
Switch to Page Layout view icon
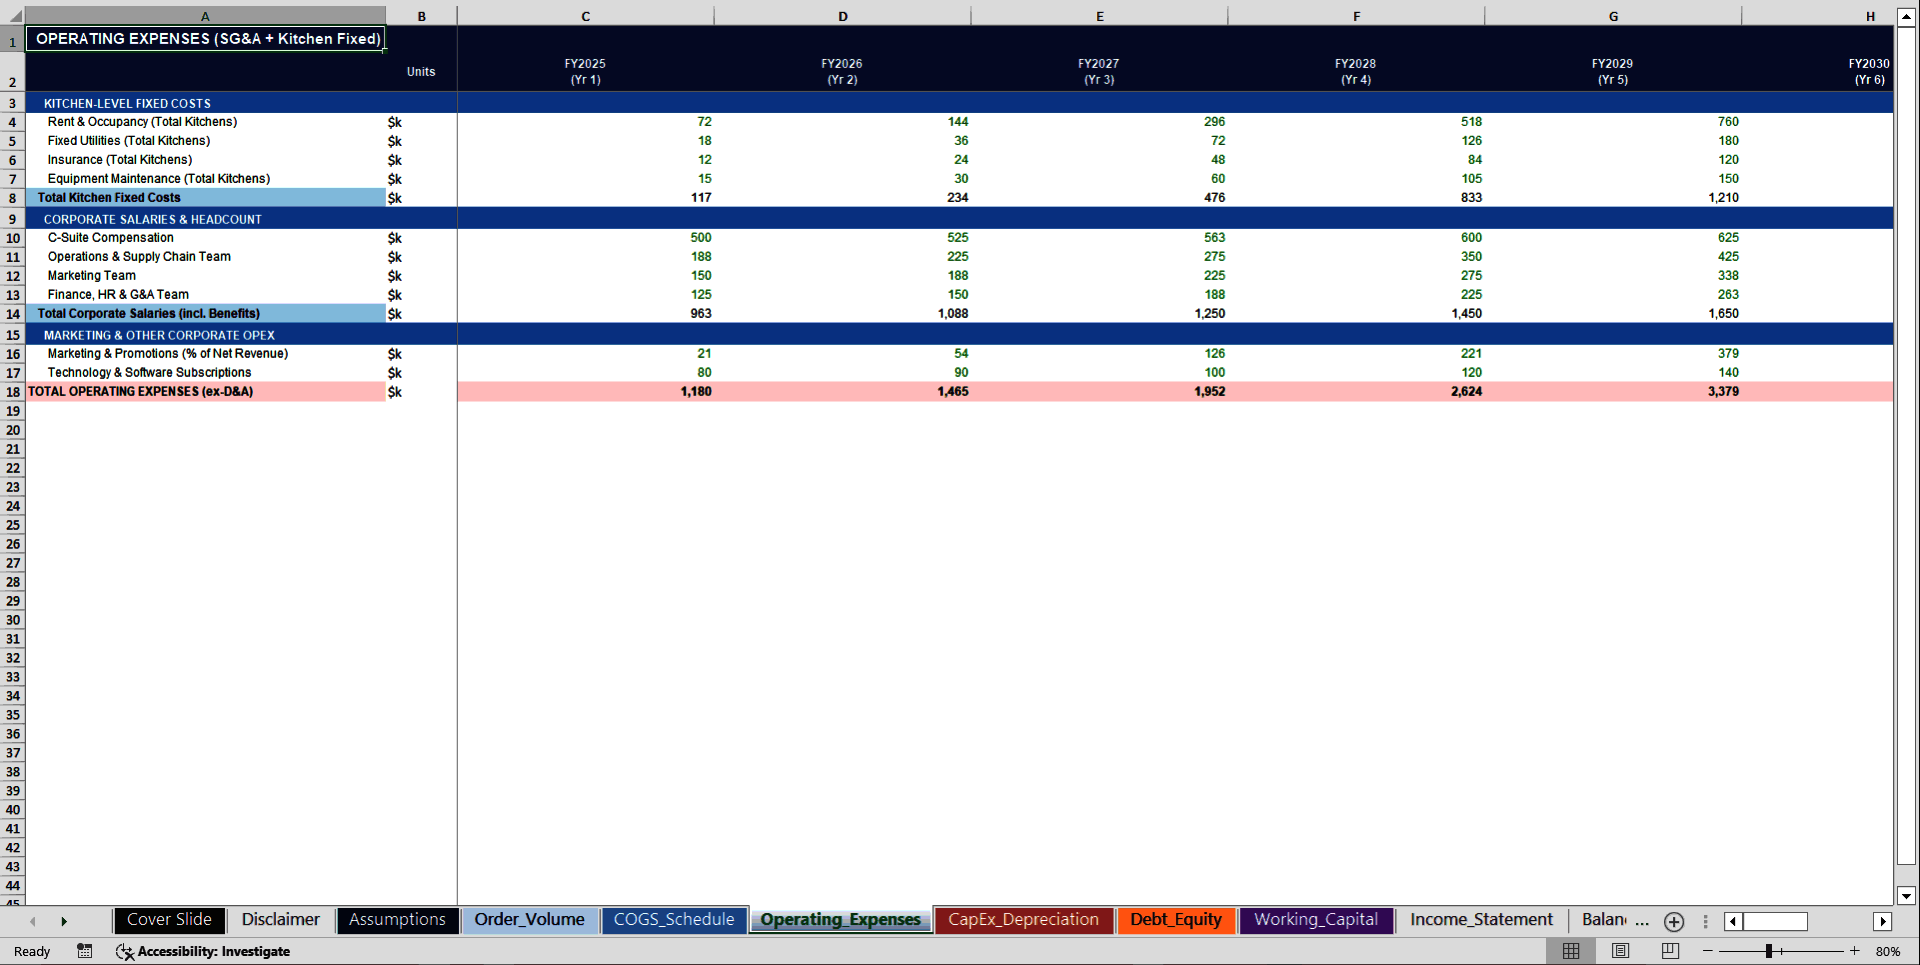tap(1620, 951)
